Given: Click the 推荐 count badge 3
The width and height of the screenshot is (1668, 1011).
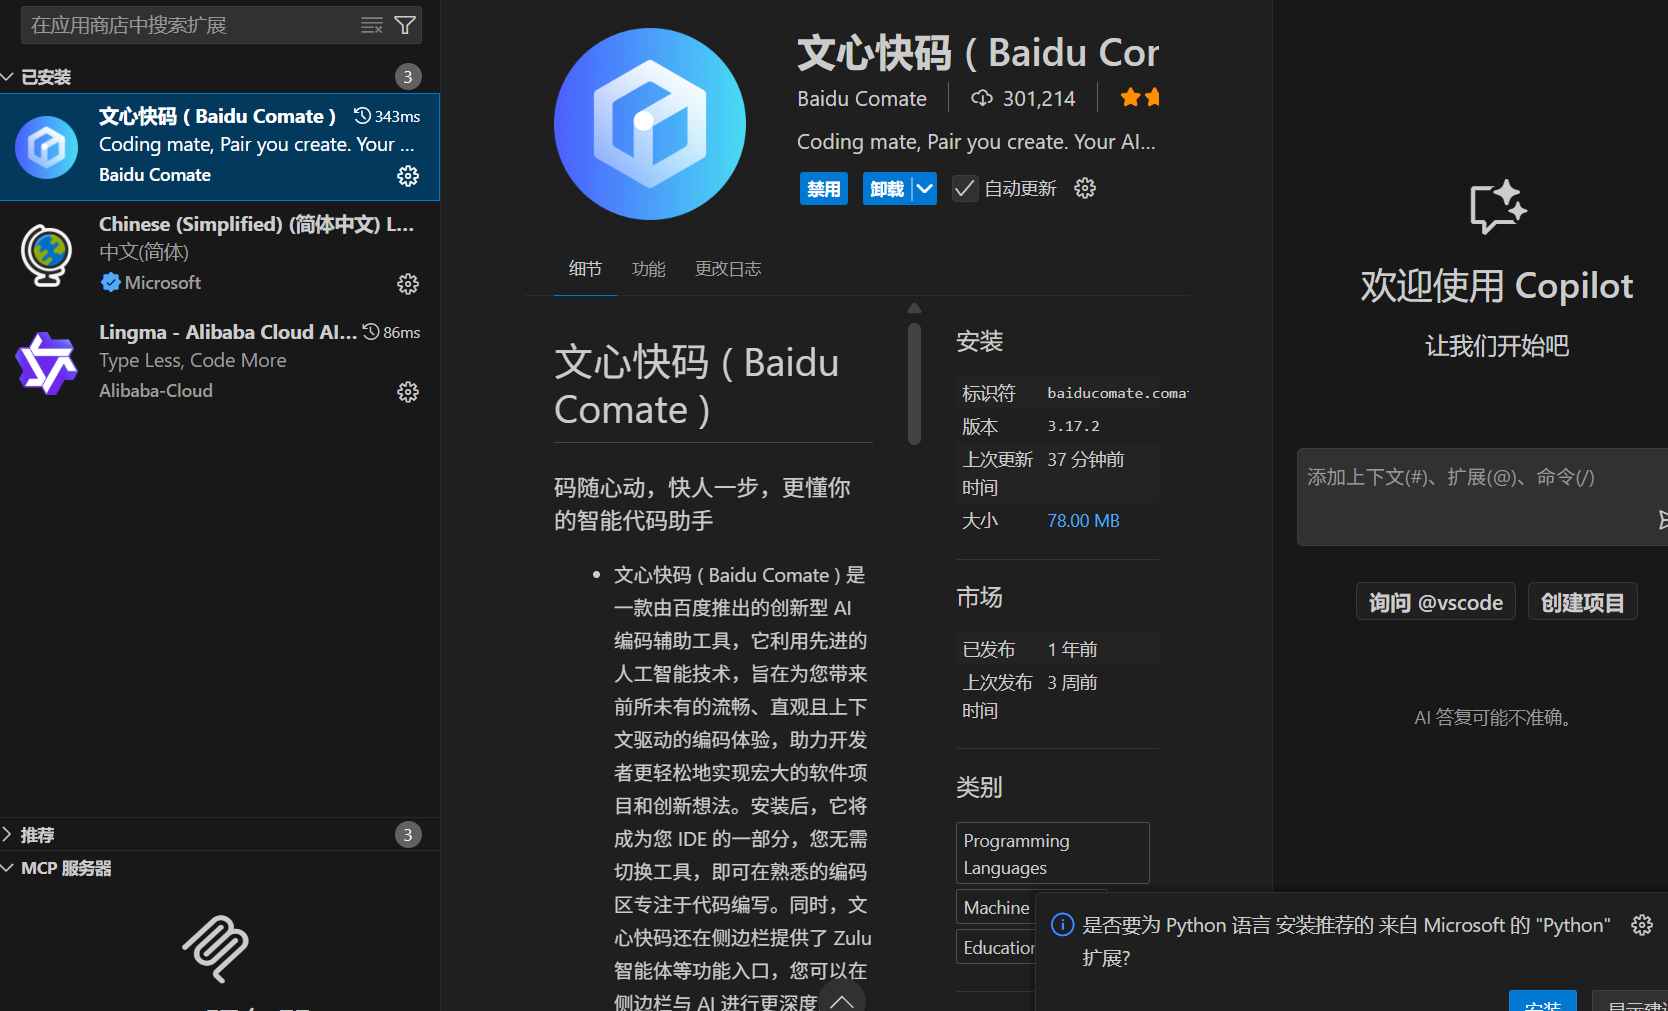Looking at the screenshot, I should coord(408,834).
